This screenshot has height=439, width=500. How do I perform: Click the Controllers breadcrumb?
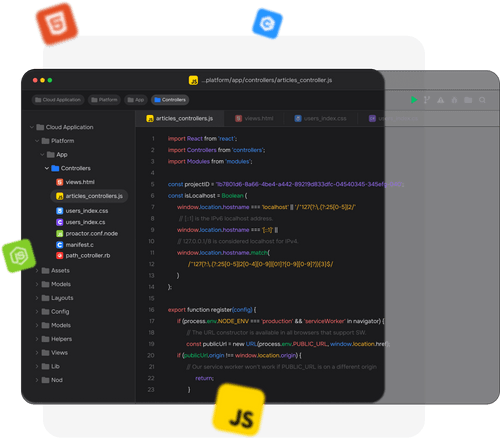point(170,100)
